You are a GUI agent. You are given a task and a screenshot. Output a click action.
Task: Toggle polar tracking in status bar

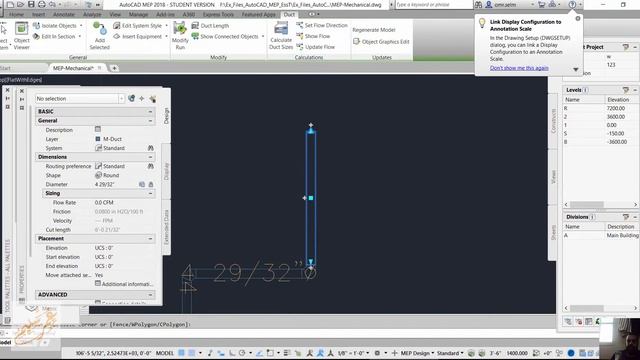pos(242,353)
